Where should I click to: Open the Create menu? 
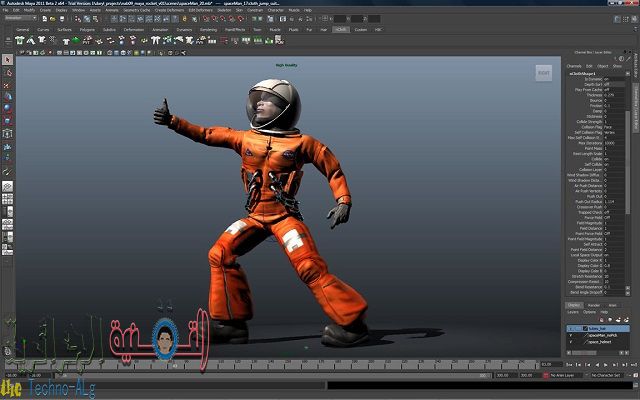point(45,10)
